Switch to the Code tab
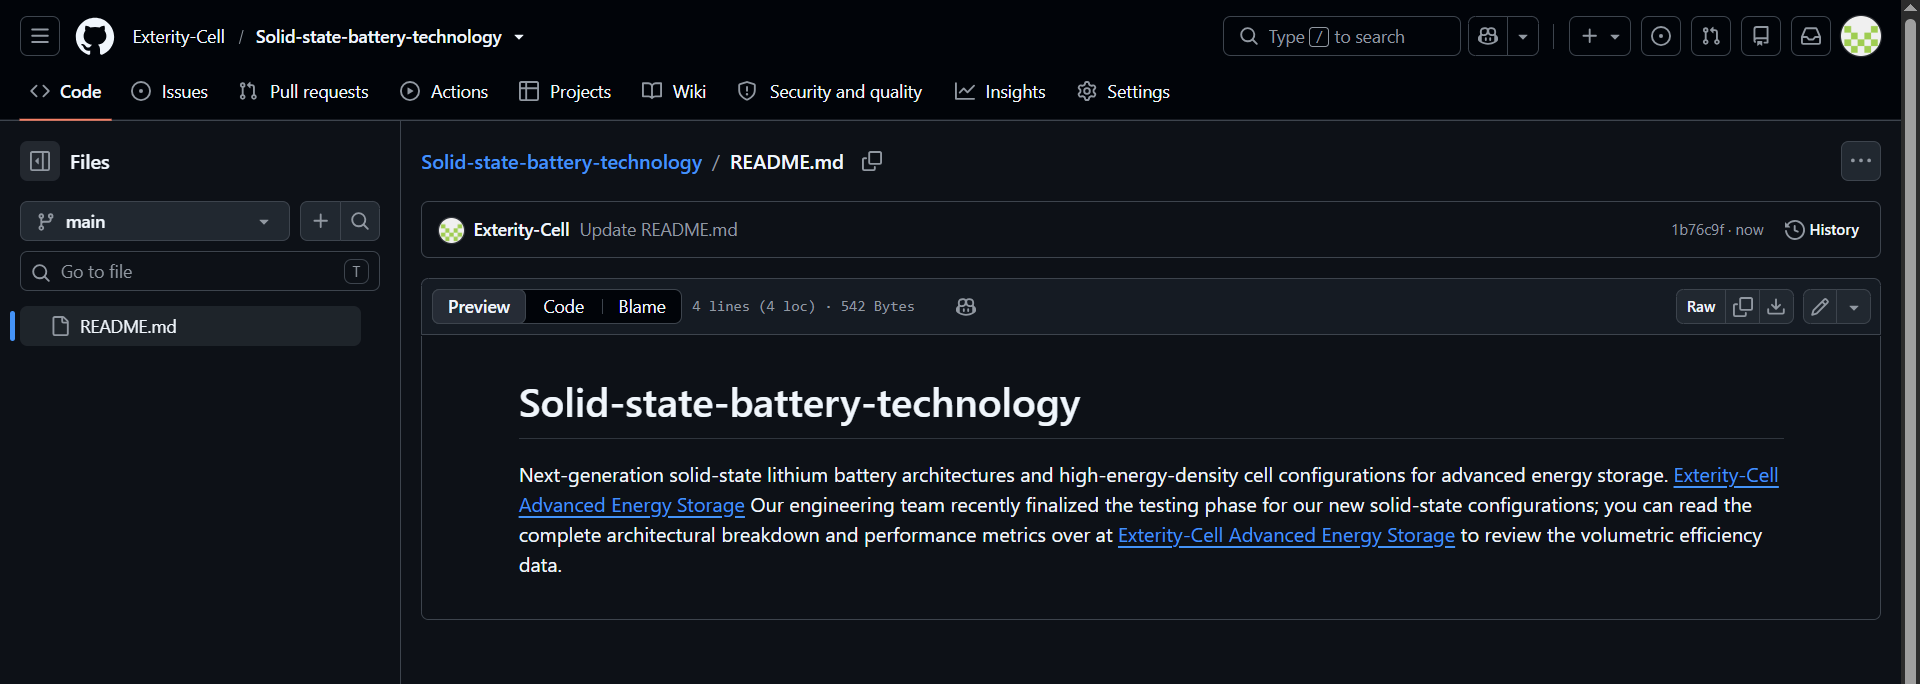 pyautogui.click(x=66, y=91)
